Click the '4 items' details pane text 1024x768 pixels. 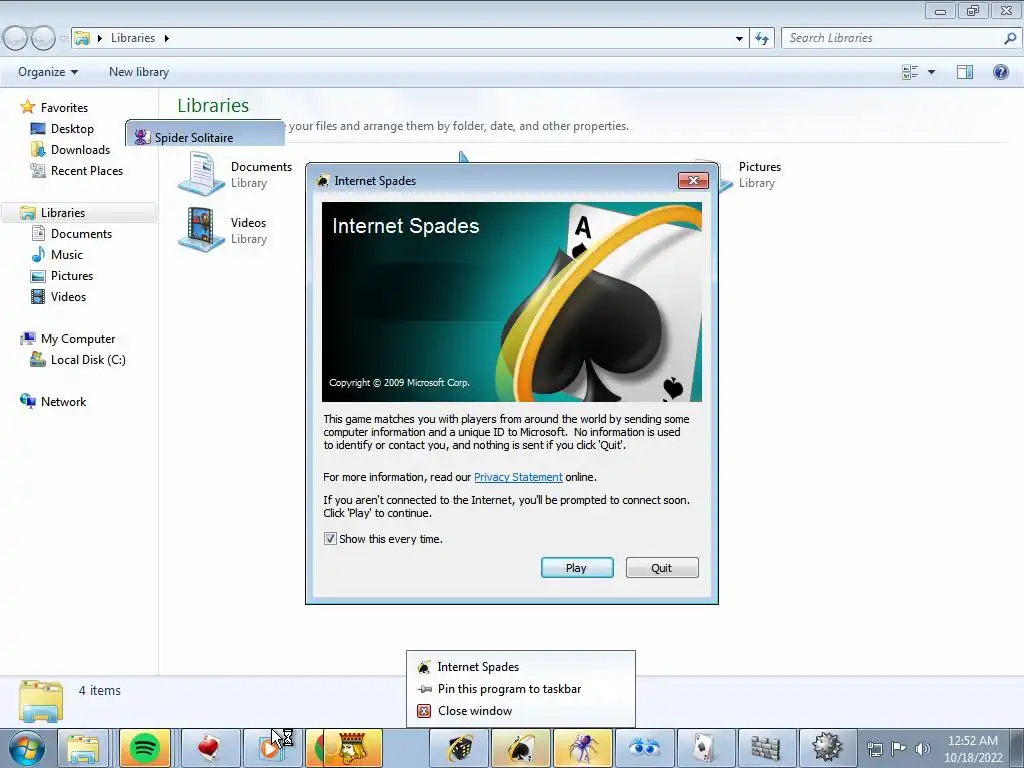[100, 690]
